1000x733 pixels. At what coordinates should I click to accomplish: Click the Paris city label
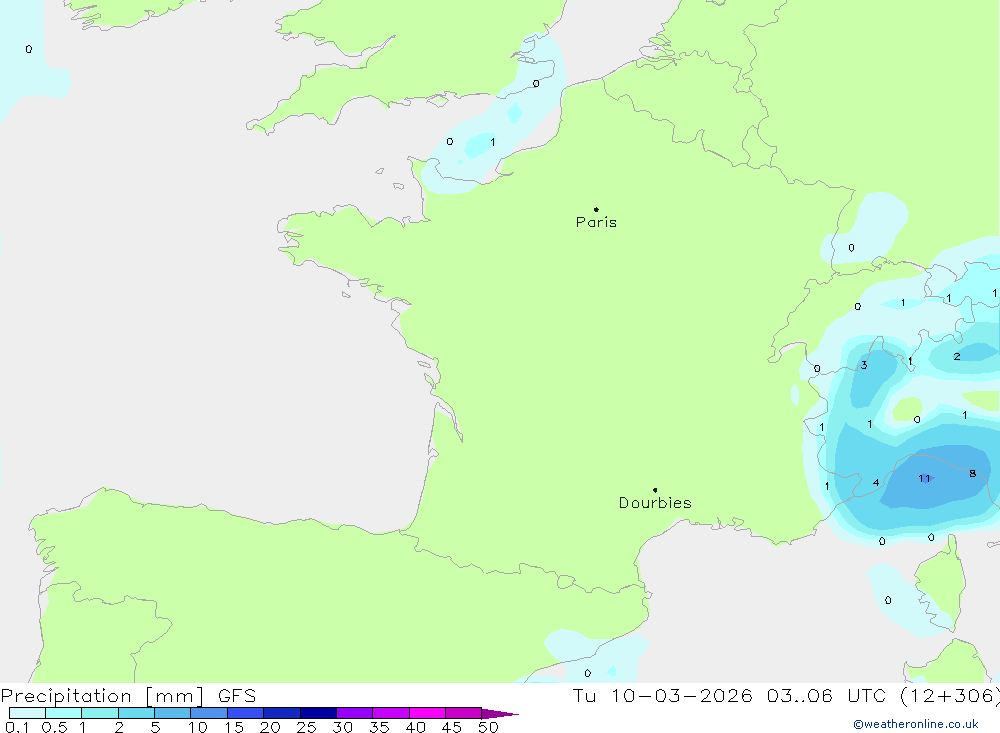coord(596,222)
